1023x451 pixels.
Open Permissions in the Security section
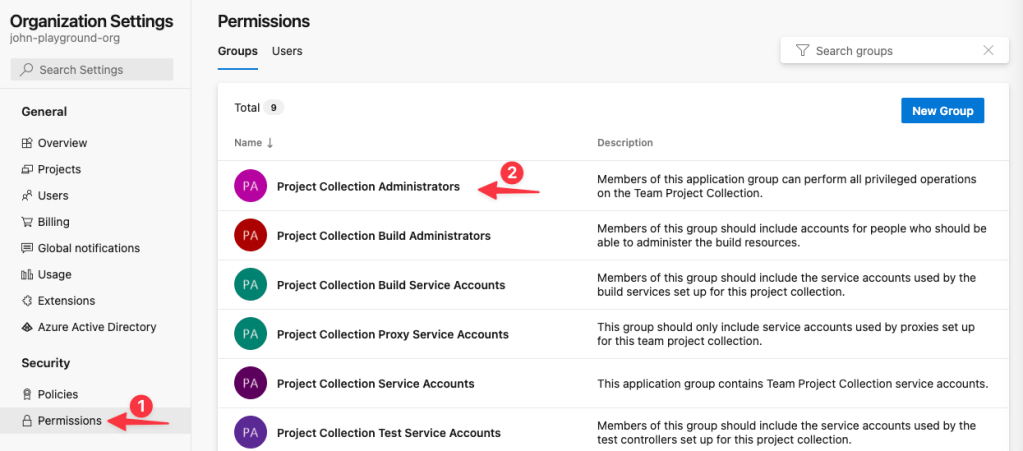pos(69,421)
